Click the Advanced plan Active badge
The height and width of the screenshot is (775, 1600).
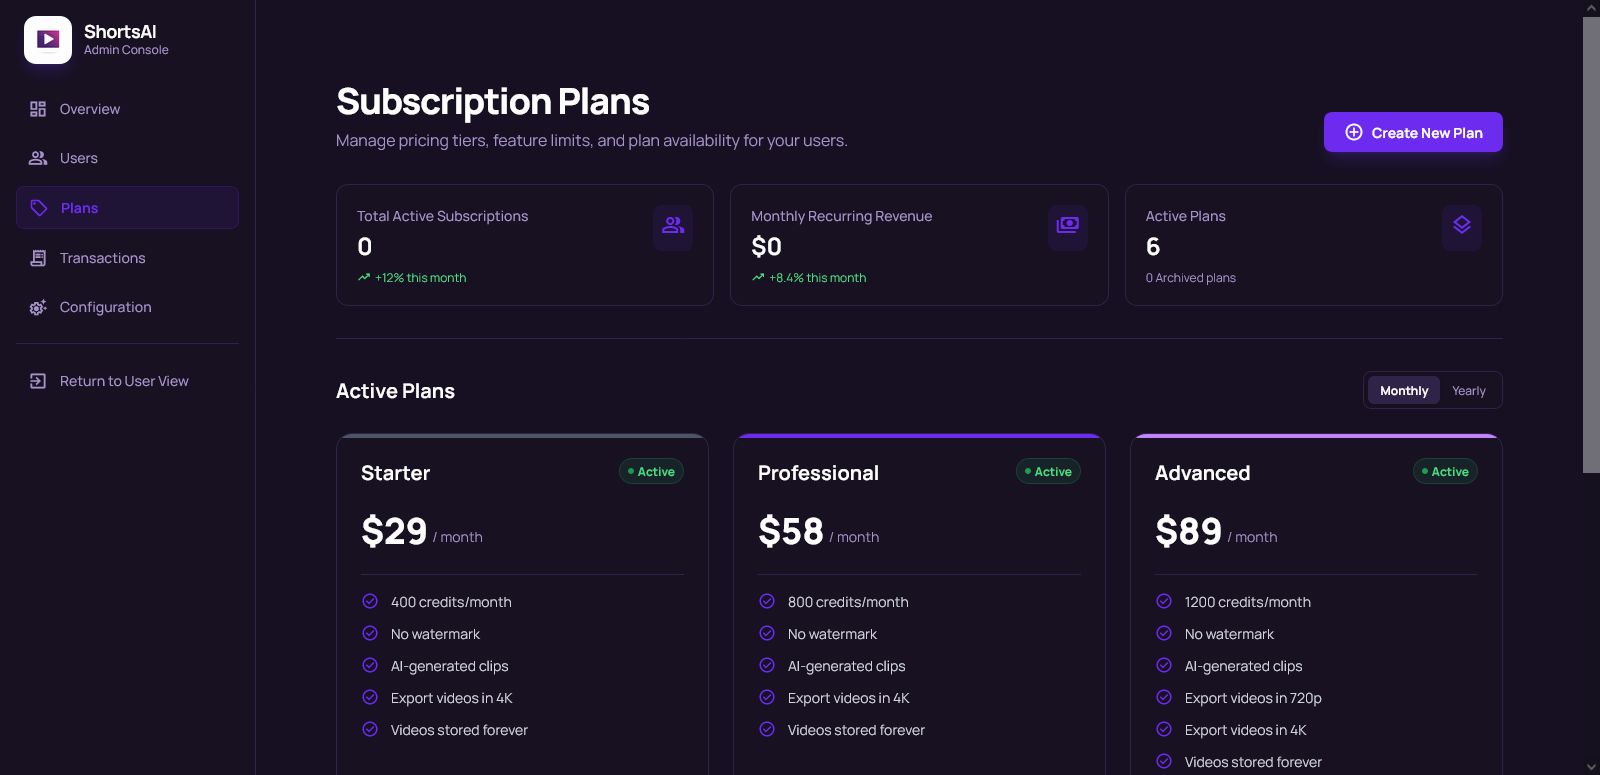pyautogui.click(x=1445, y=472)
